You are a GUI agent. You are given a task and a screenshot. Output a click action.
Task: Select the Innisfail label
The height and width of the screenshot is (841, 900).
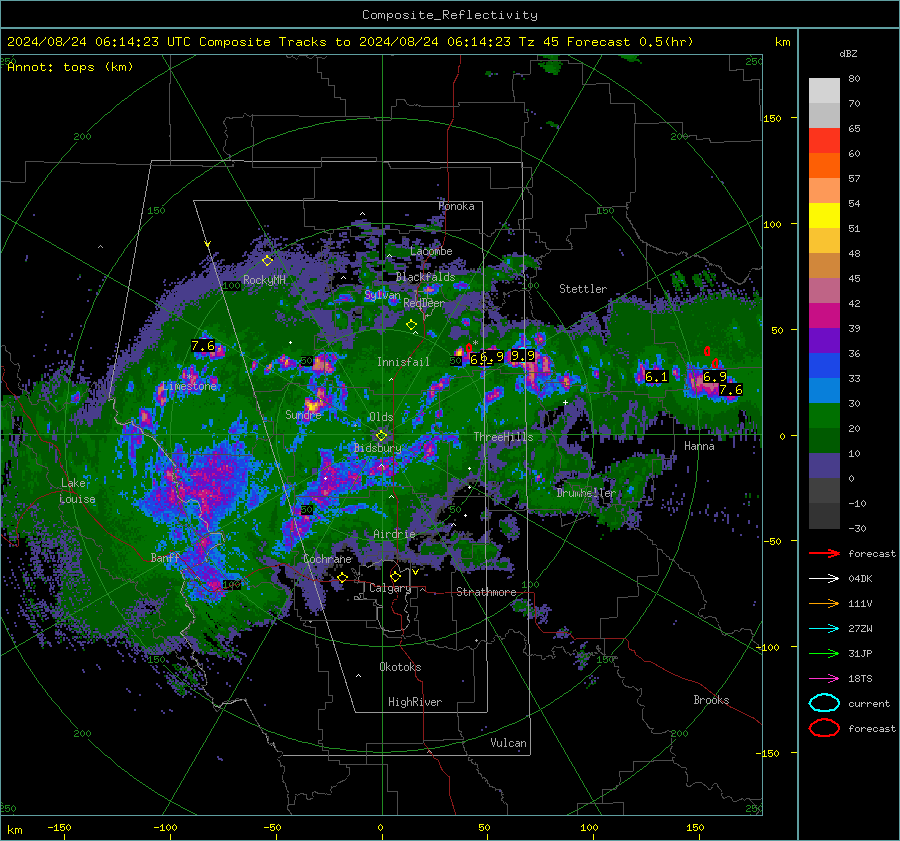(x=403, y=362)
